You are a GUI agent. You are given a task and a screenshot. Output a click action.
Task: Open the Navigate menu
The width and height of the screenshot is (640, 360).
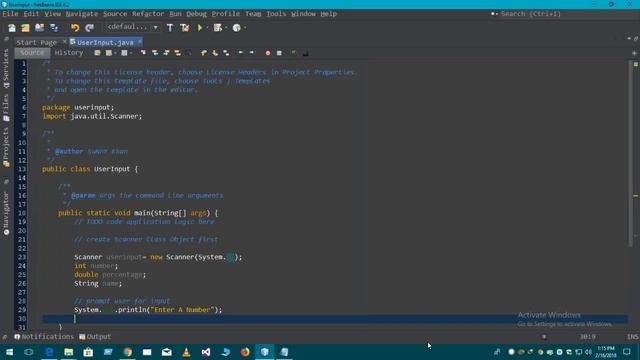click(82, 13)
